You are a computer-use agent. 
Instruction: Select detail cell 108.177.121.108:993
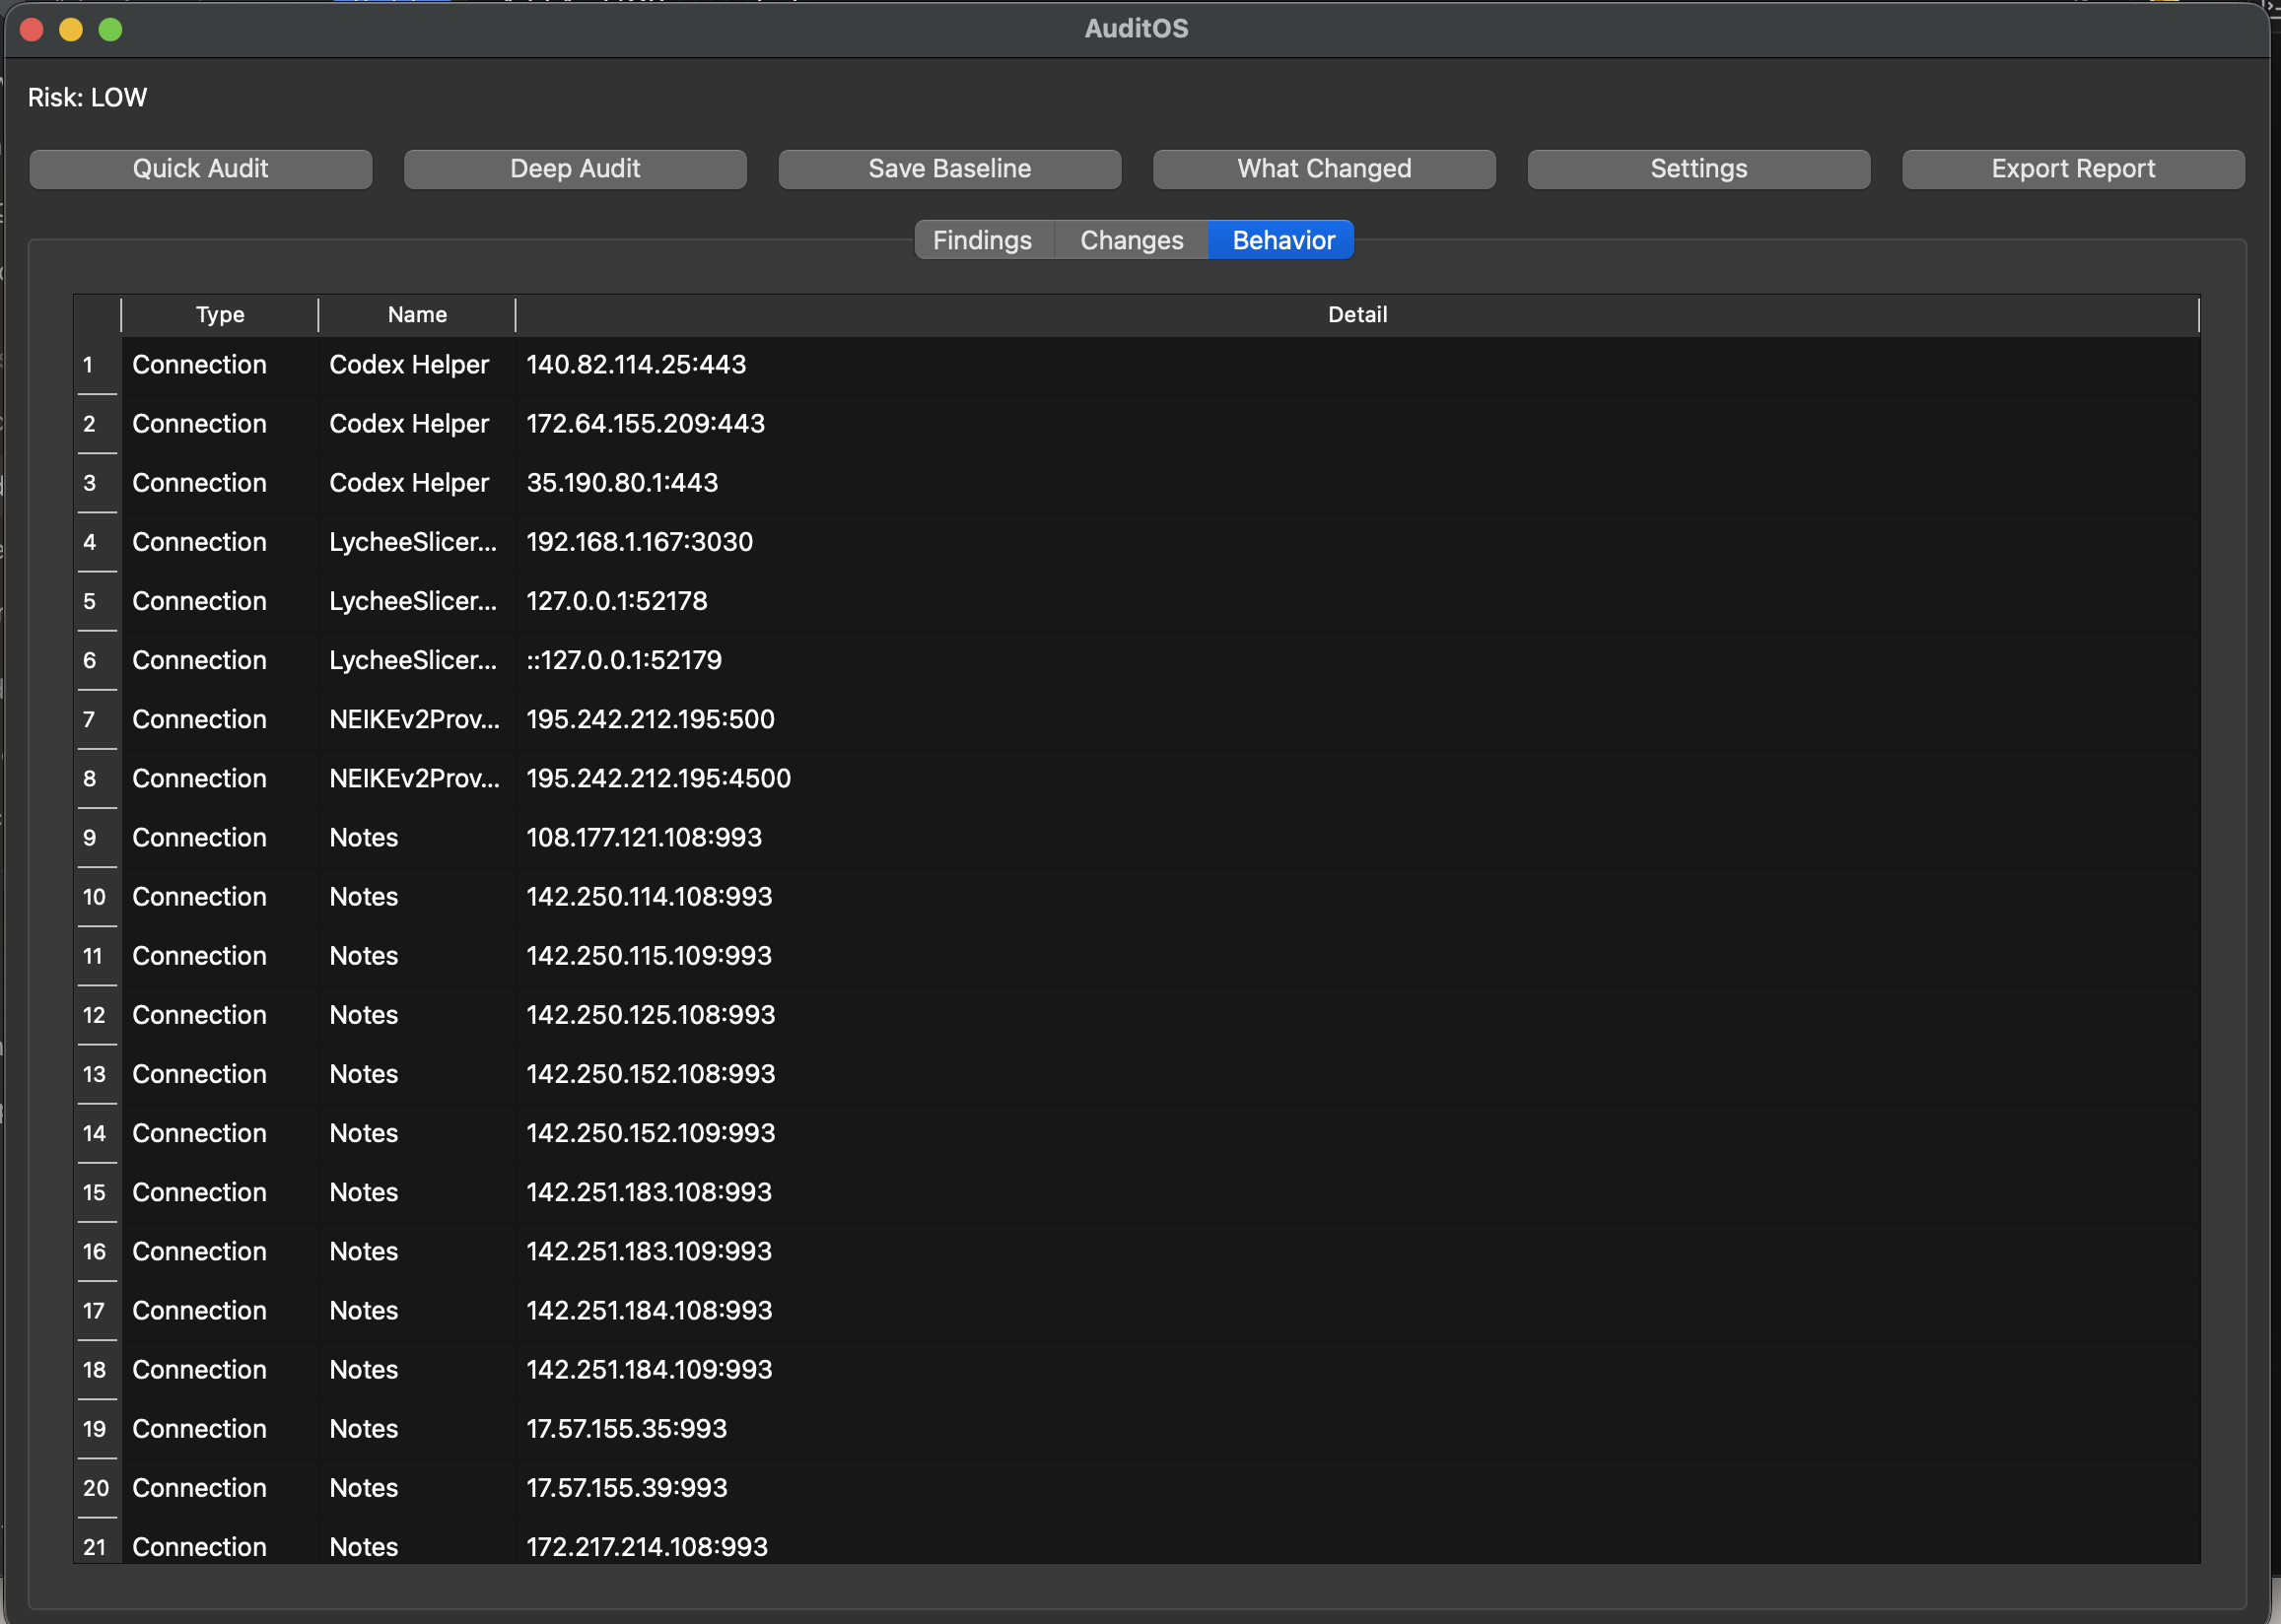click(x=1357, y=837)
